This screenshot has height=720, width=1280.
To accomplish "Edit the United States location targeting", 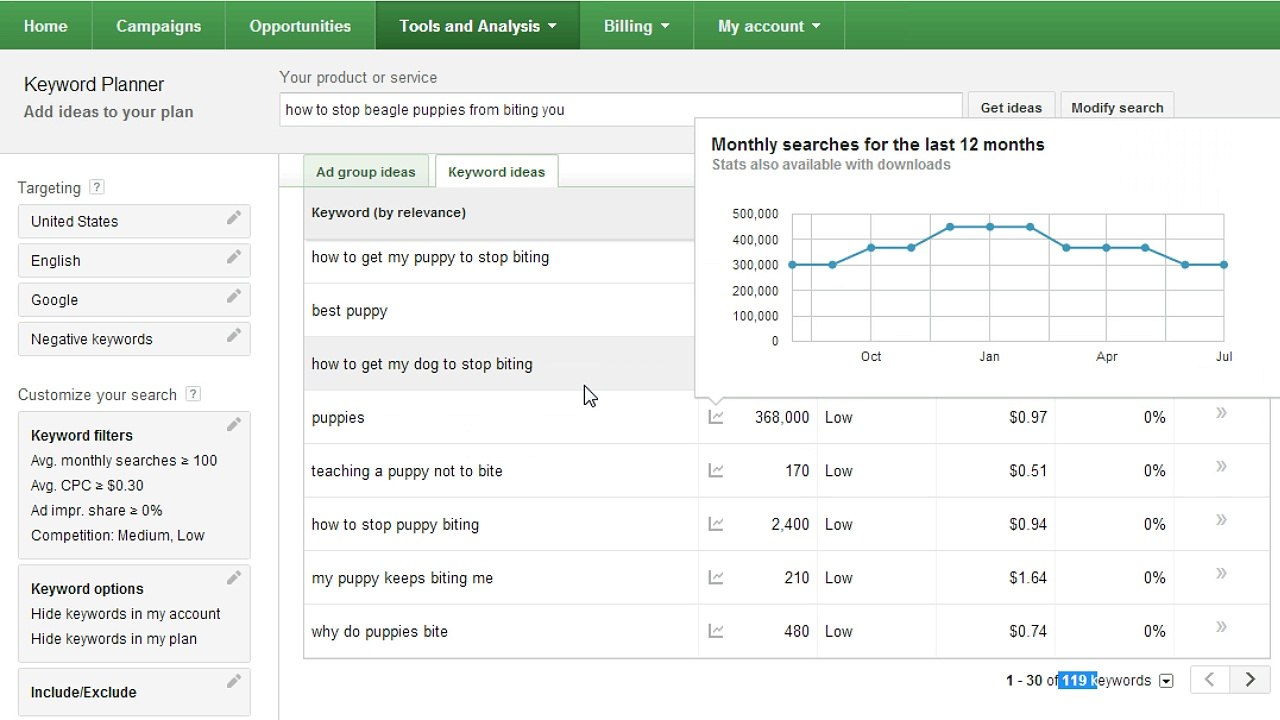I will 233,218.
